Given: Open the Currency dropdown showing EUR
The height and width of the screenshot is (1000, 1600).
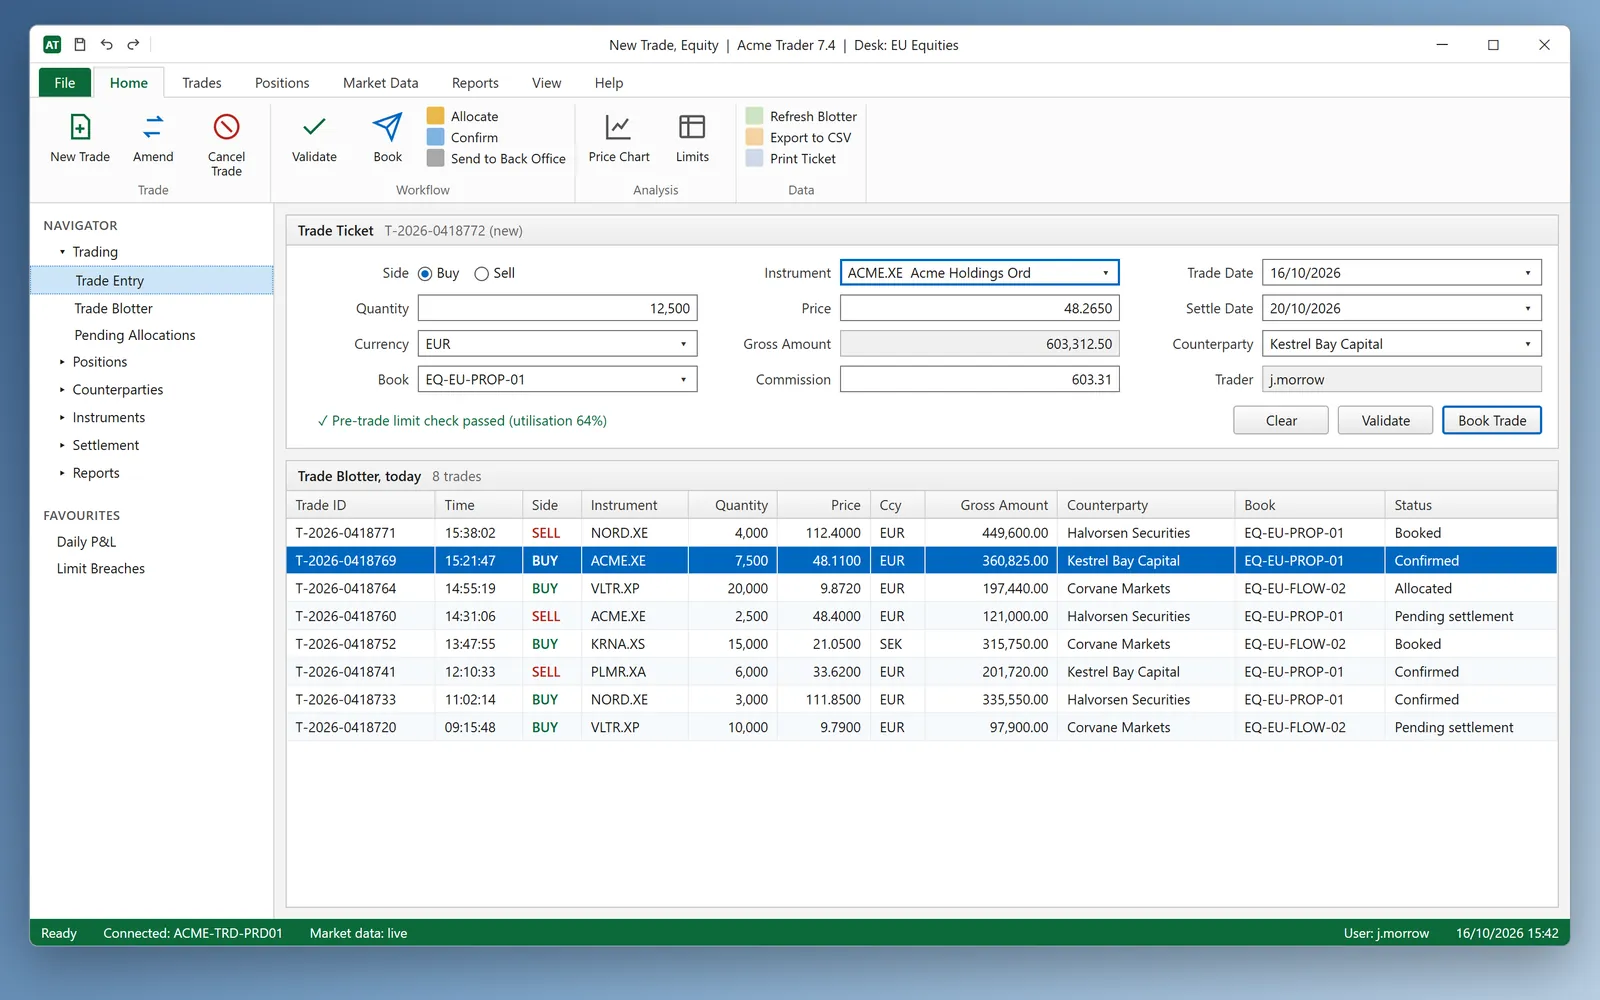Looking at the screenshot, I should tap(557, 344).
